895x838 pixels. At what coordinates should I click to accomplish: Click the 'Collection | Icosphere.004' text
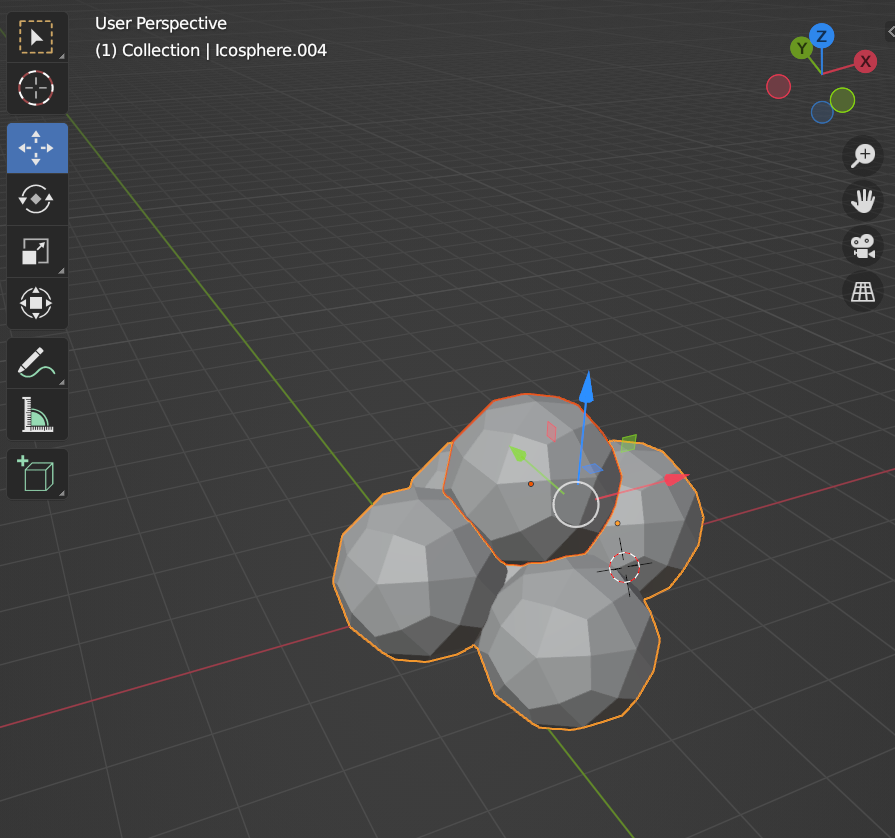(x=224, y=50)
